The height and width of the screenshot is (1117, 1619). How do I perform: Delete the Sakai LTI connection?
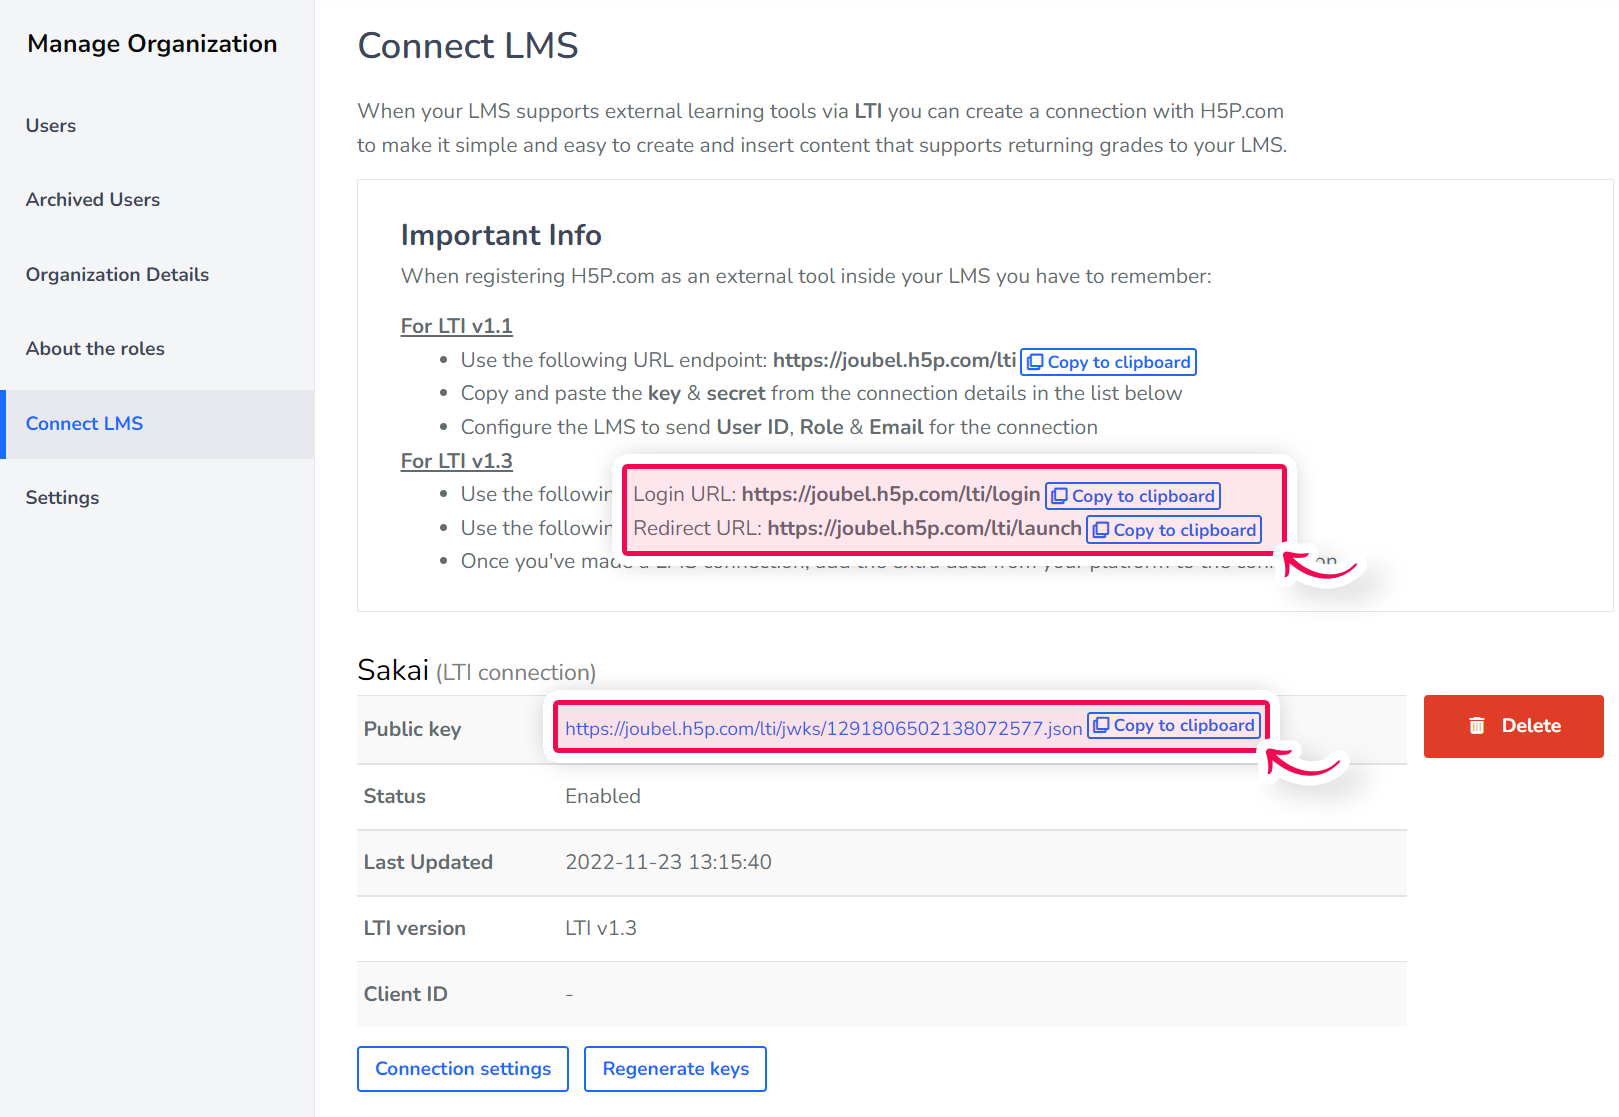point(1513,726)
